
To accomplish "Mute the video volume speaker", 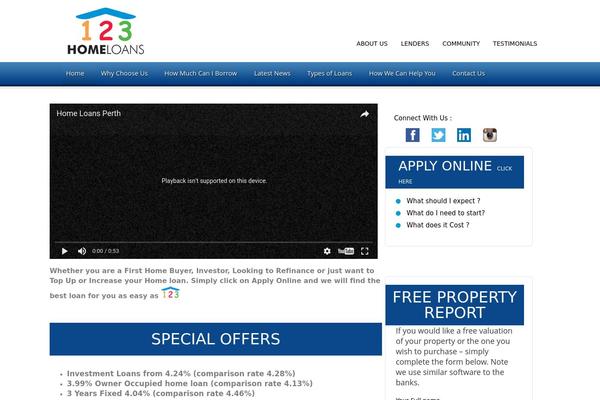I will (x=82, y=251).
